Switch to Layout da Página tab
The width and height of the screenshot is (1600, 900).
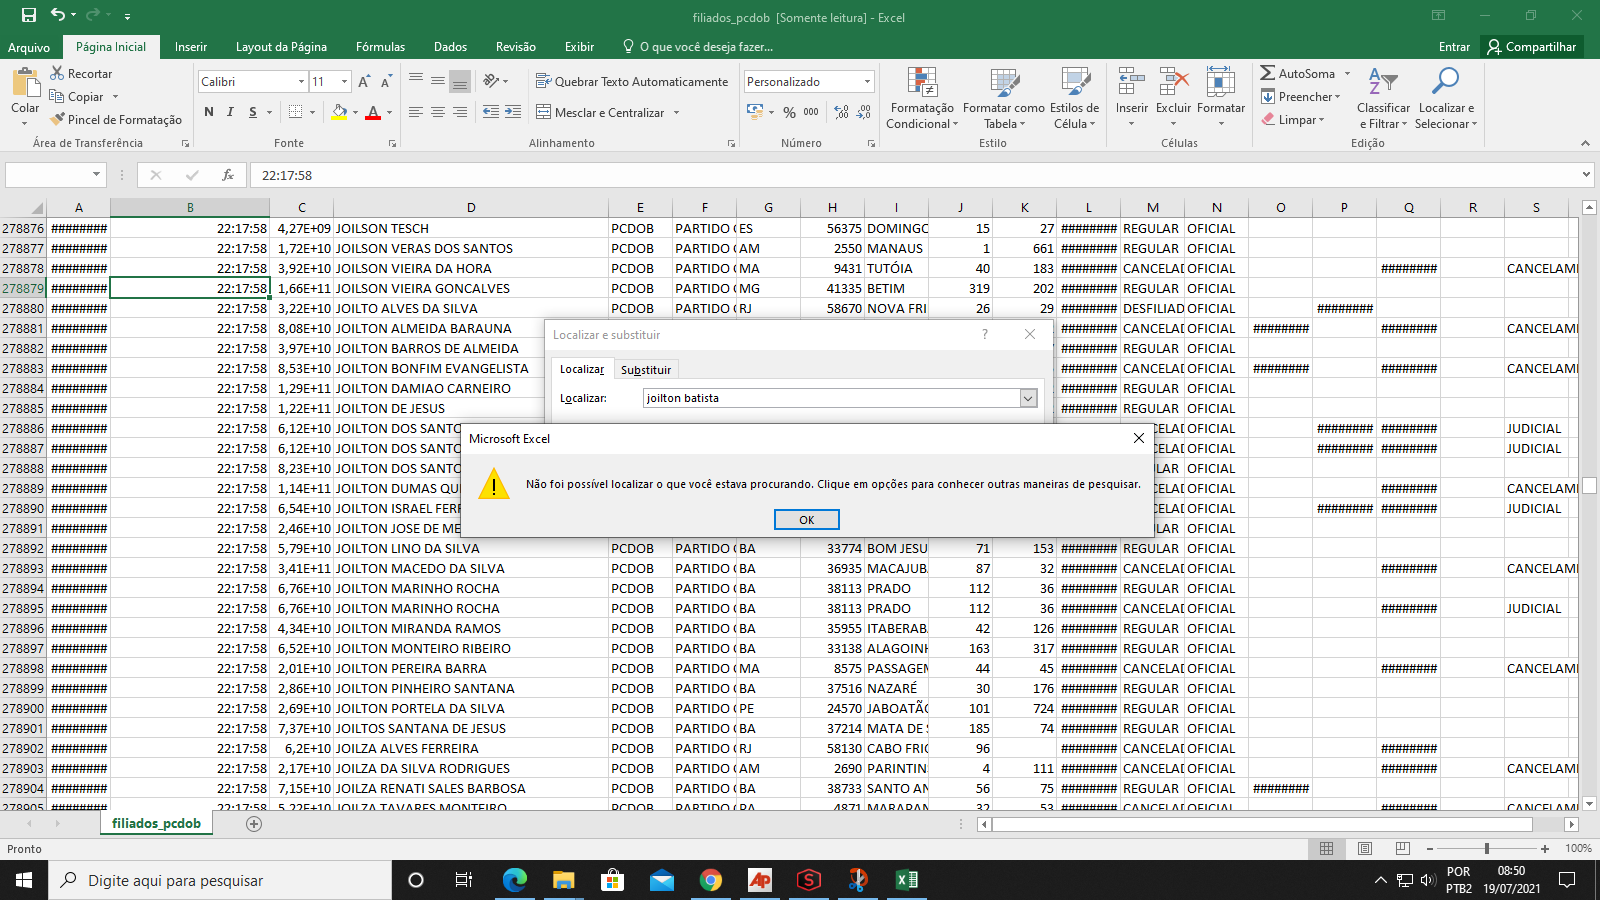(281, 47)
